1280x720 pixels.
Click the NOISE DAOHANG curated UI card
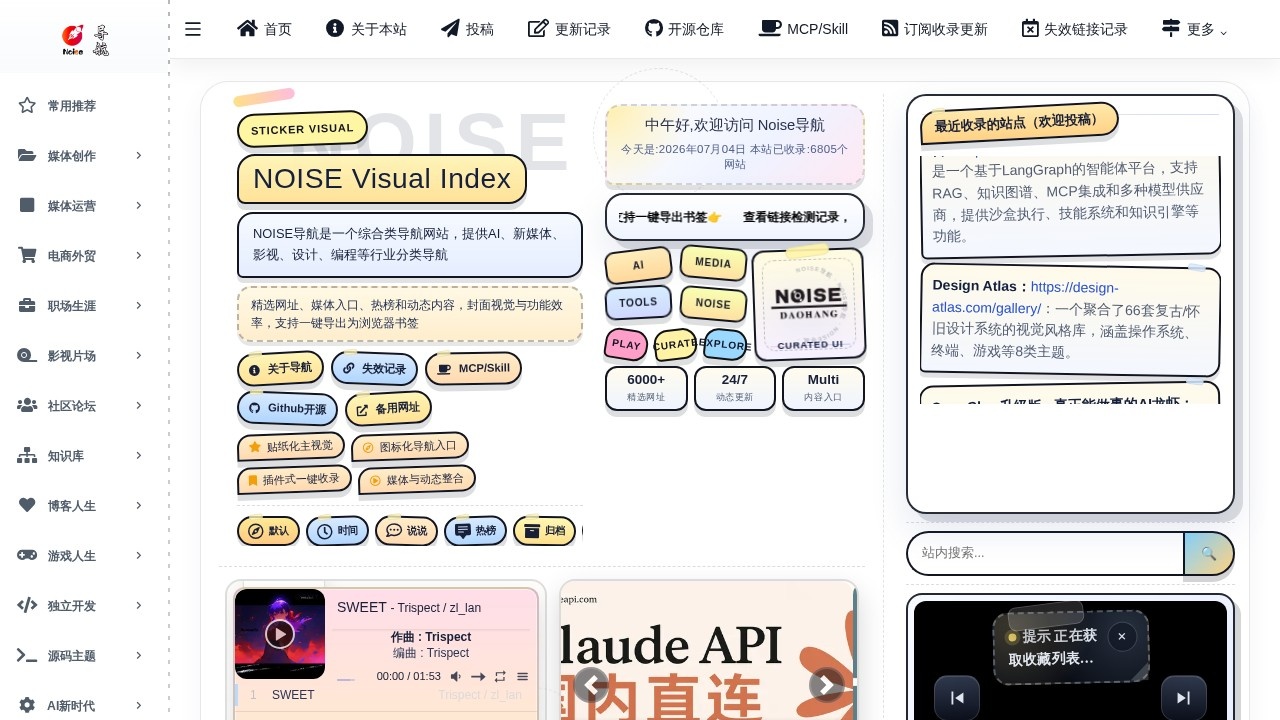[808, 303]
